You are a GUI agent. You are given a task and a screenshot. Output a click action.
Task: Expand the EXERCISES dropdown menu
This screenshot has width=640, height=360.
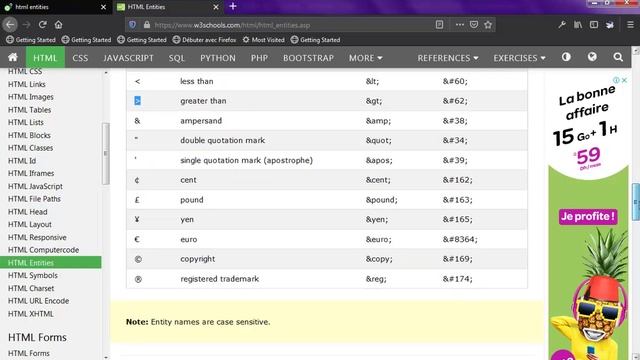519,58
